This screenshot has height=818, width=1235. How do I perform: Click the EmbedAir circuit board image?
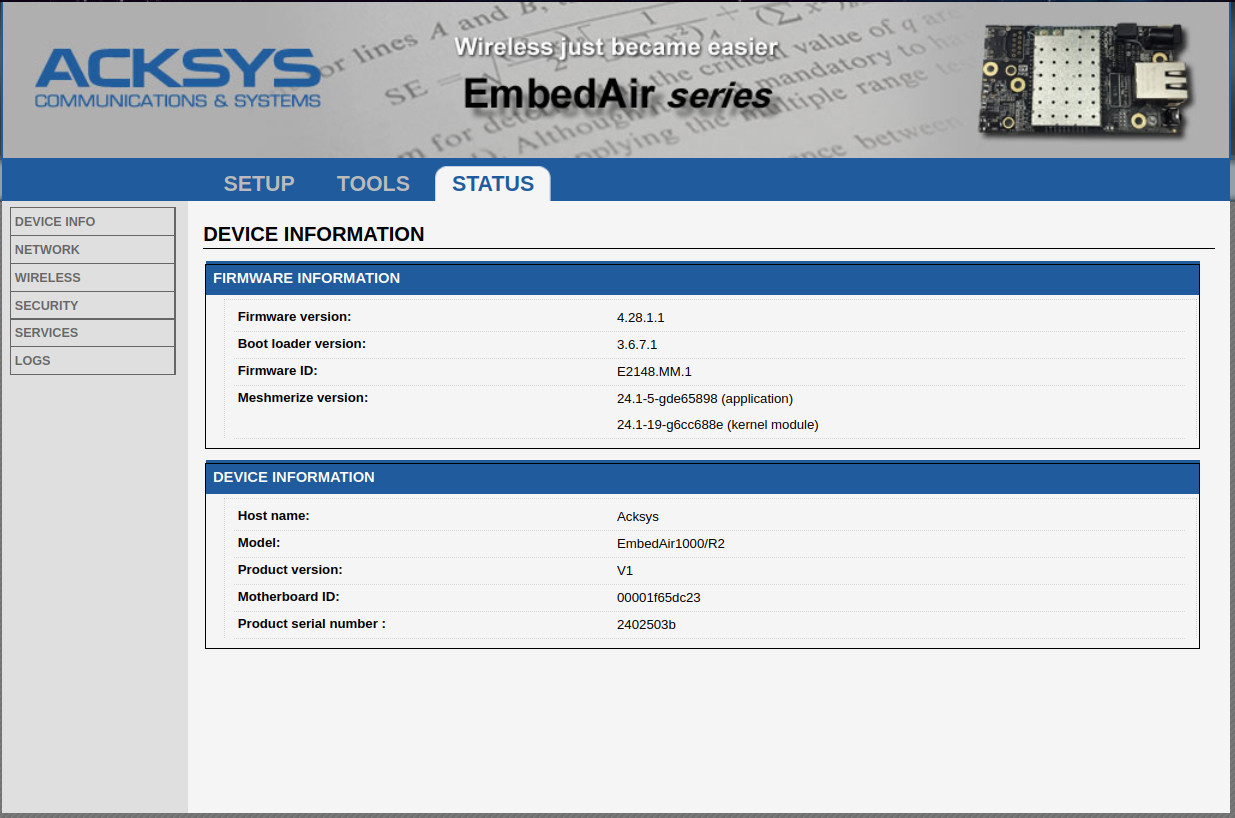[1086, 79]
